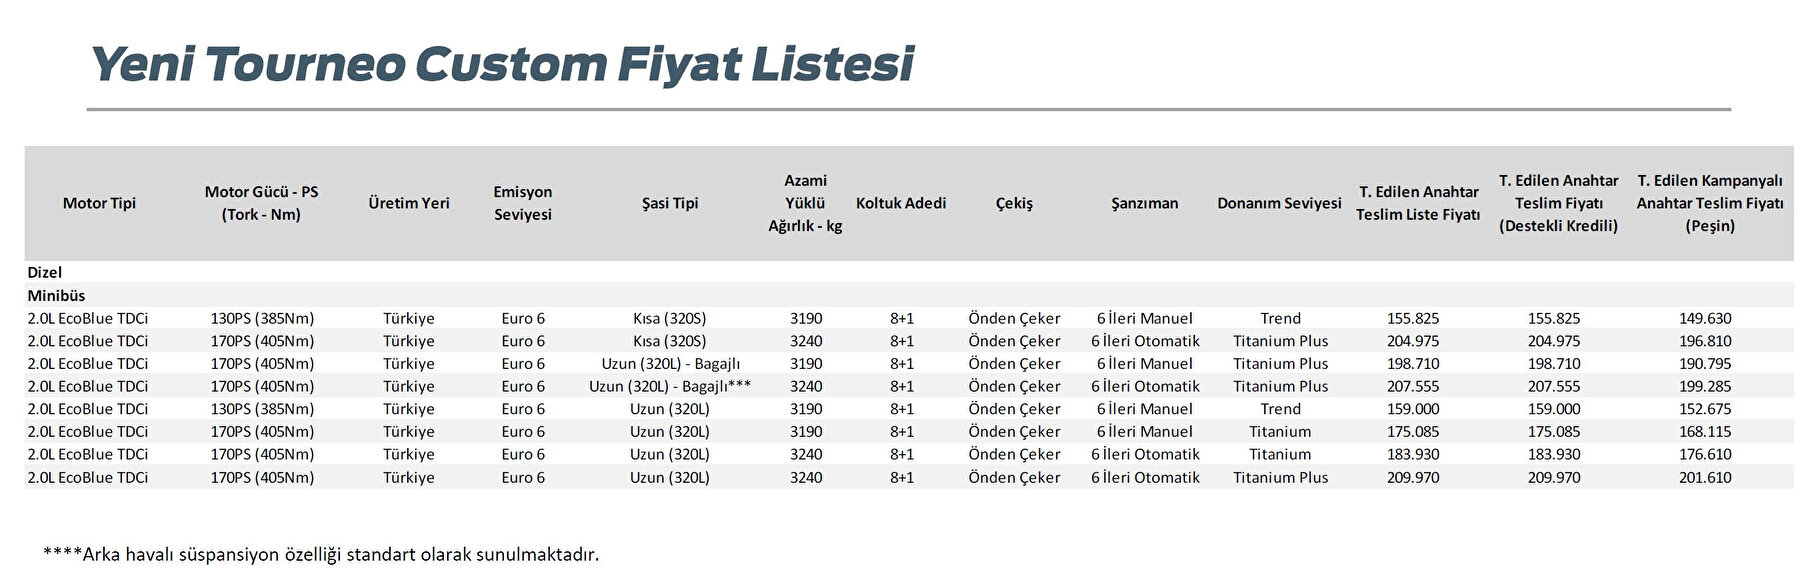Click the footnote about Arka havalı süspansiyon
Screen dimensions: 1810x576
click(x=321, y=554)
